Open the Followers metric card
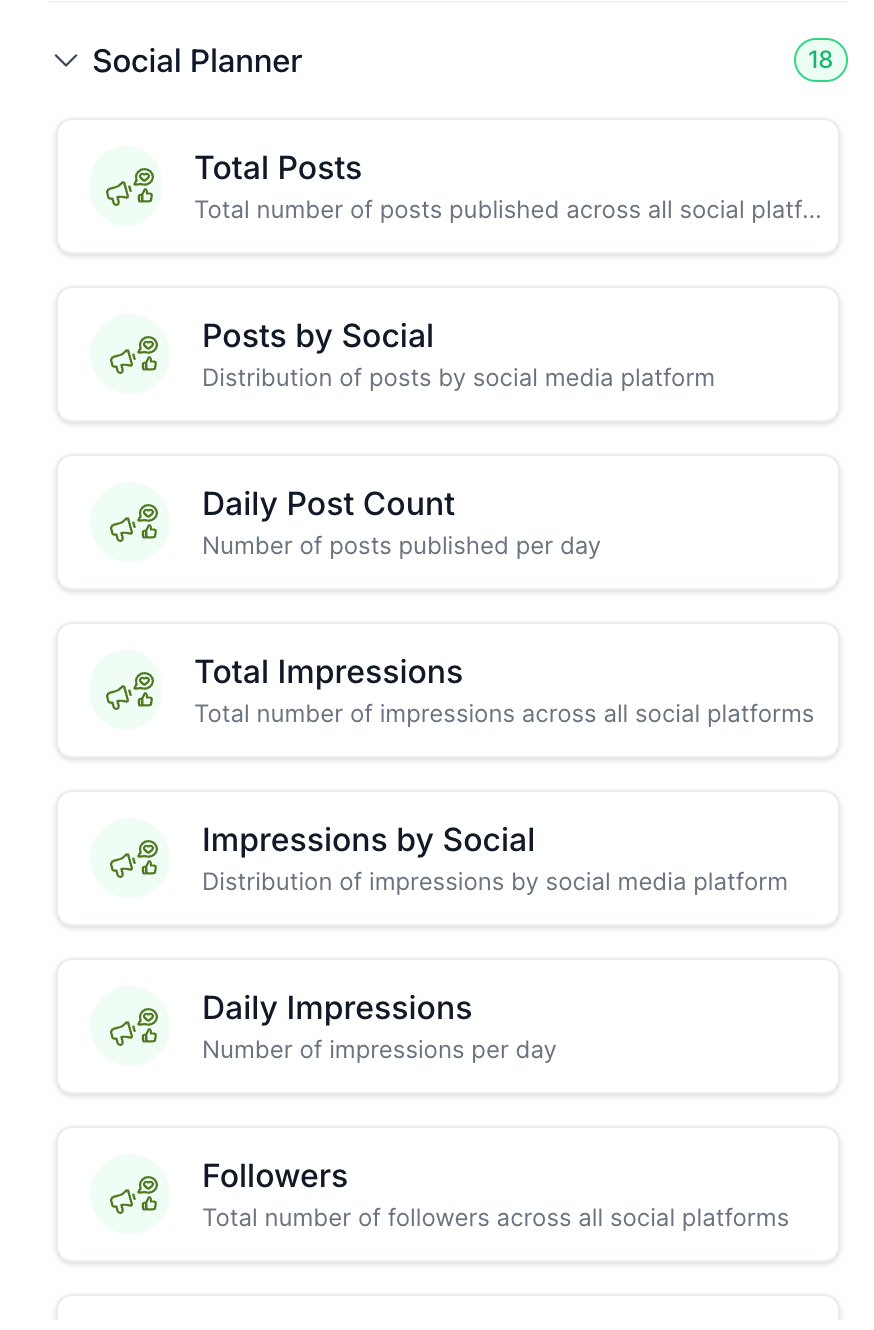 point(448,1194)
